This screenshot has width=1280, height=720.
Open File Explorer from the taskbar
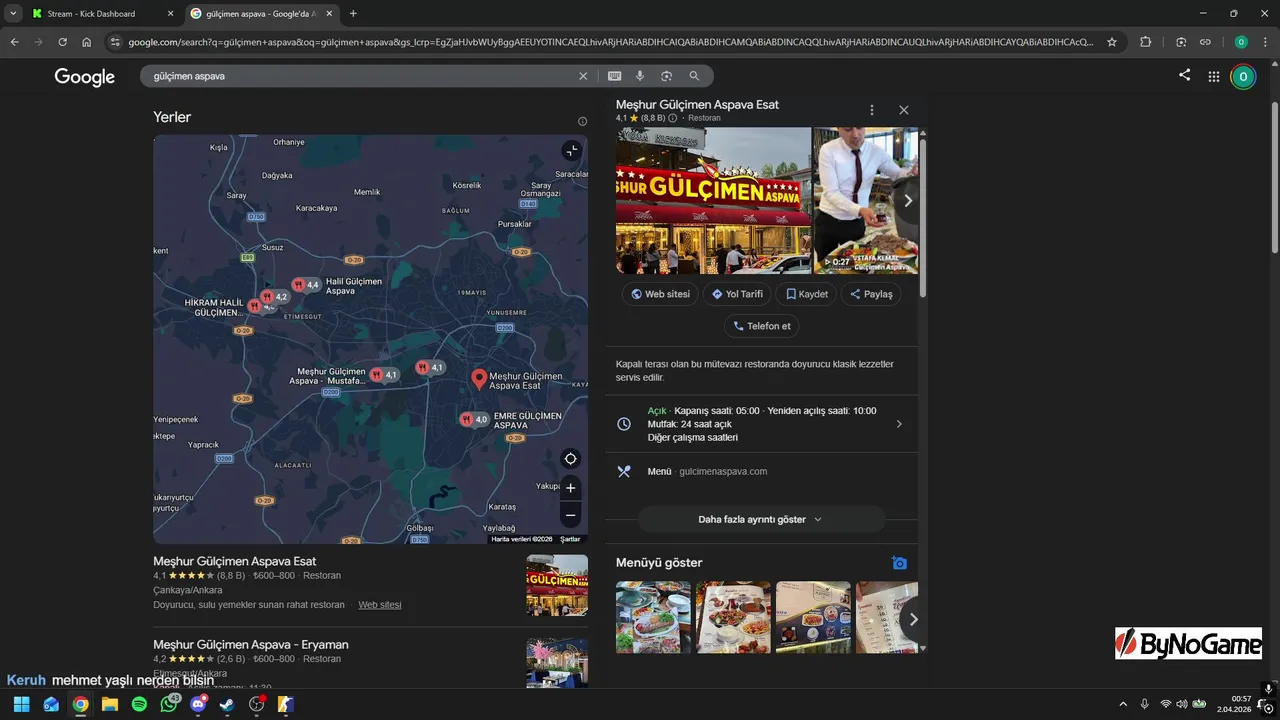click(x=110, y=704)
